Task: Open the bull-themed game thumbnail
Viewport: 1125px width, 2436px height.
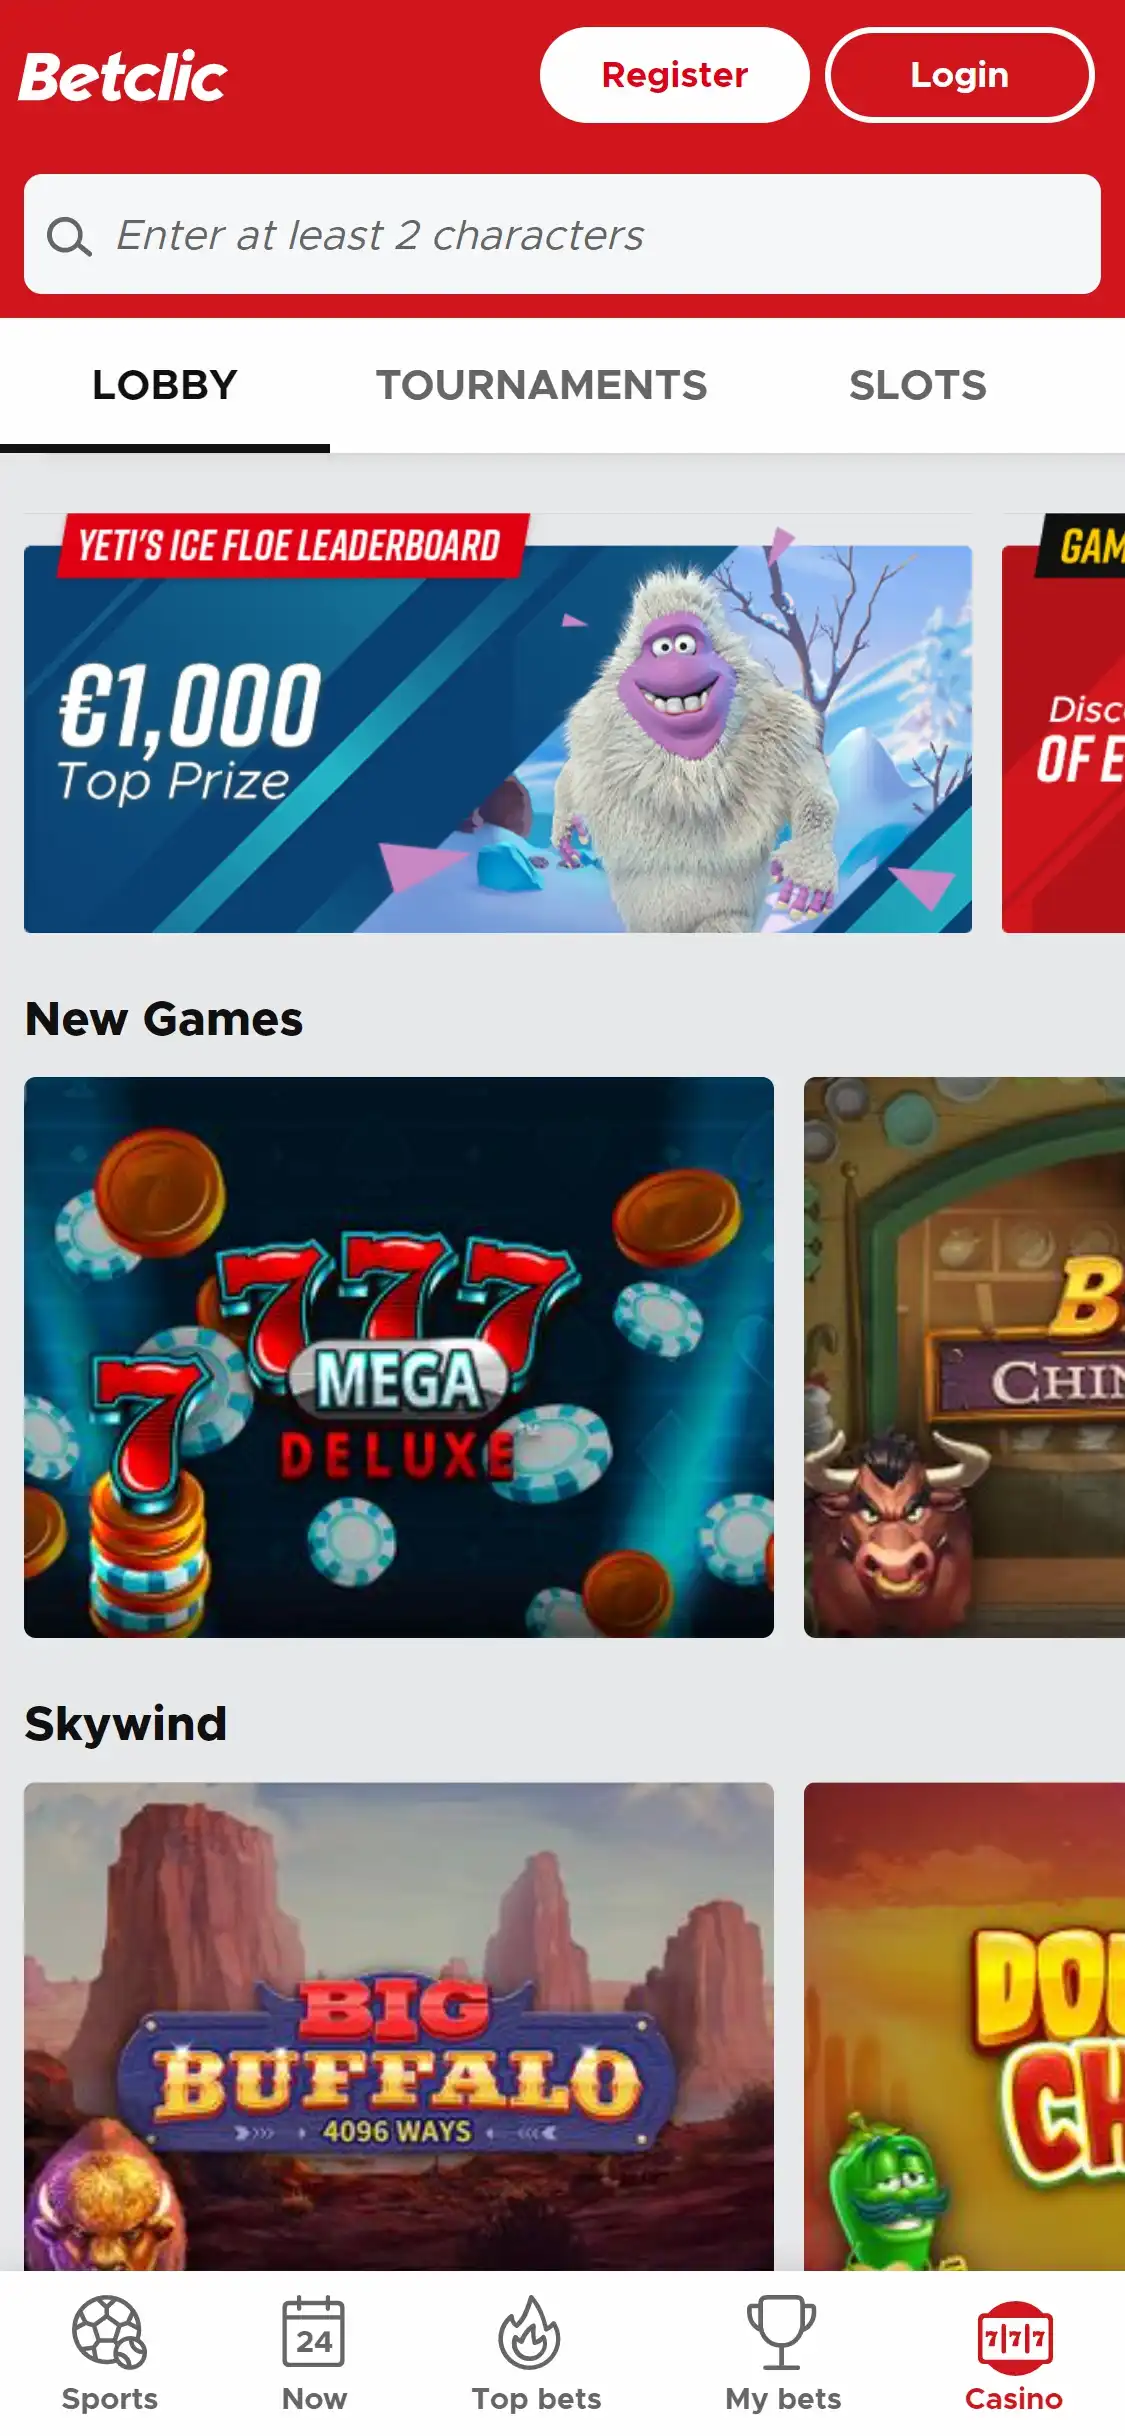Action: tap(964, 1357)
